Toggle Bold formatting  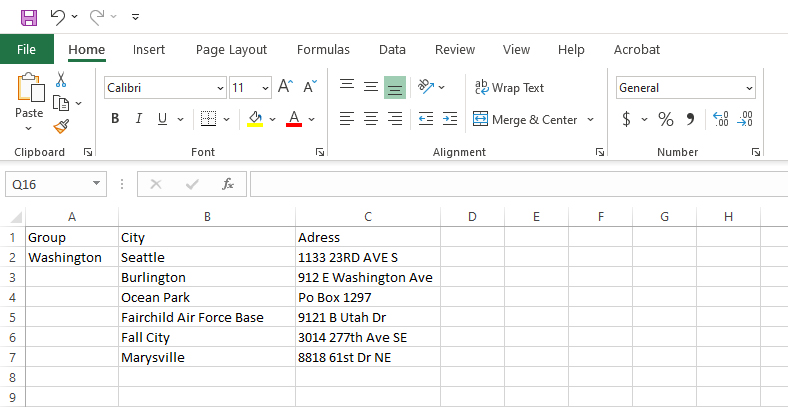115,119
